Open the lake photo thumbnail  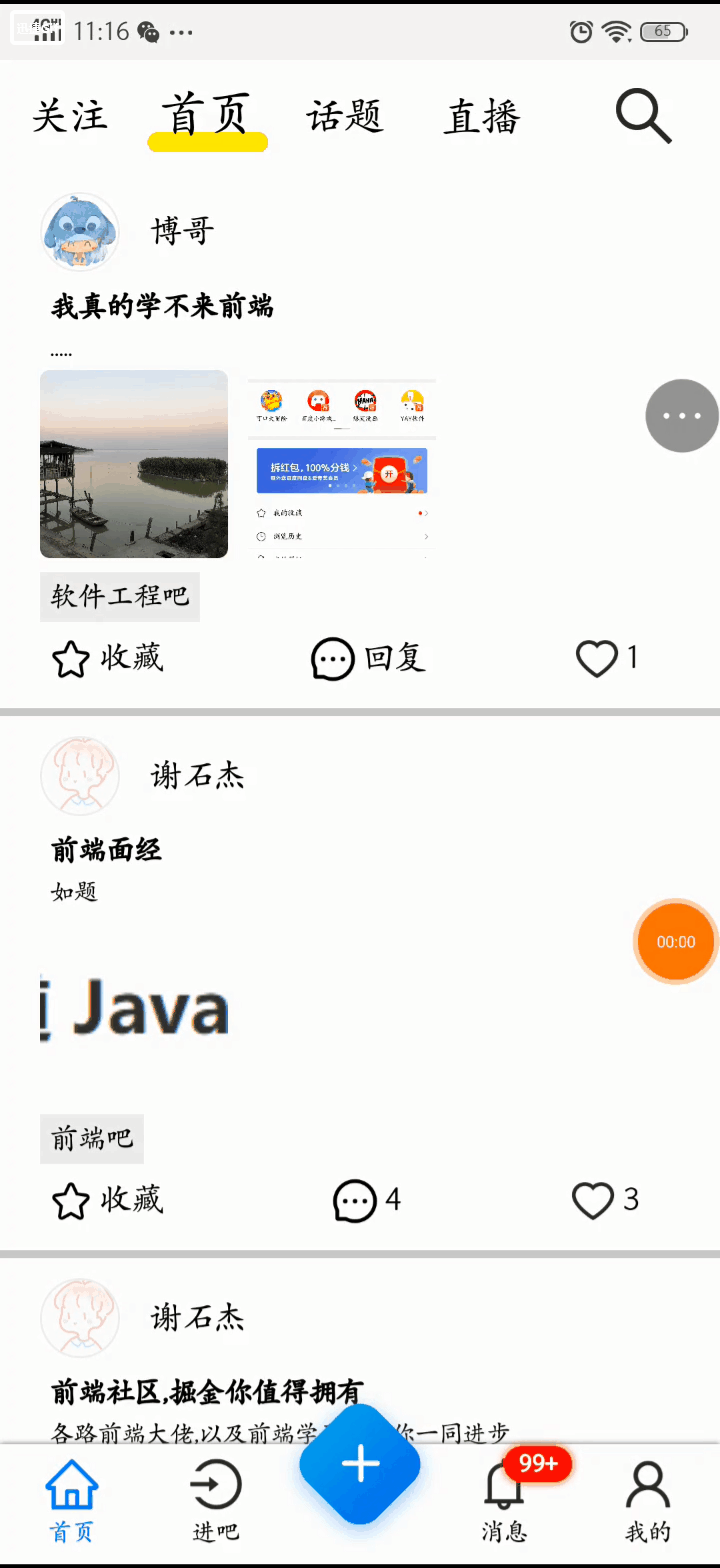coord(134,464)
